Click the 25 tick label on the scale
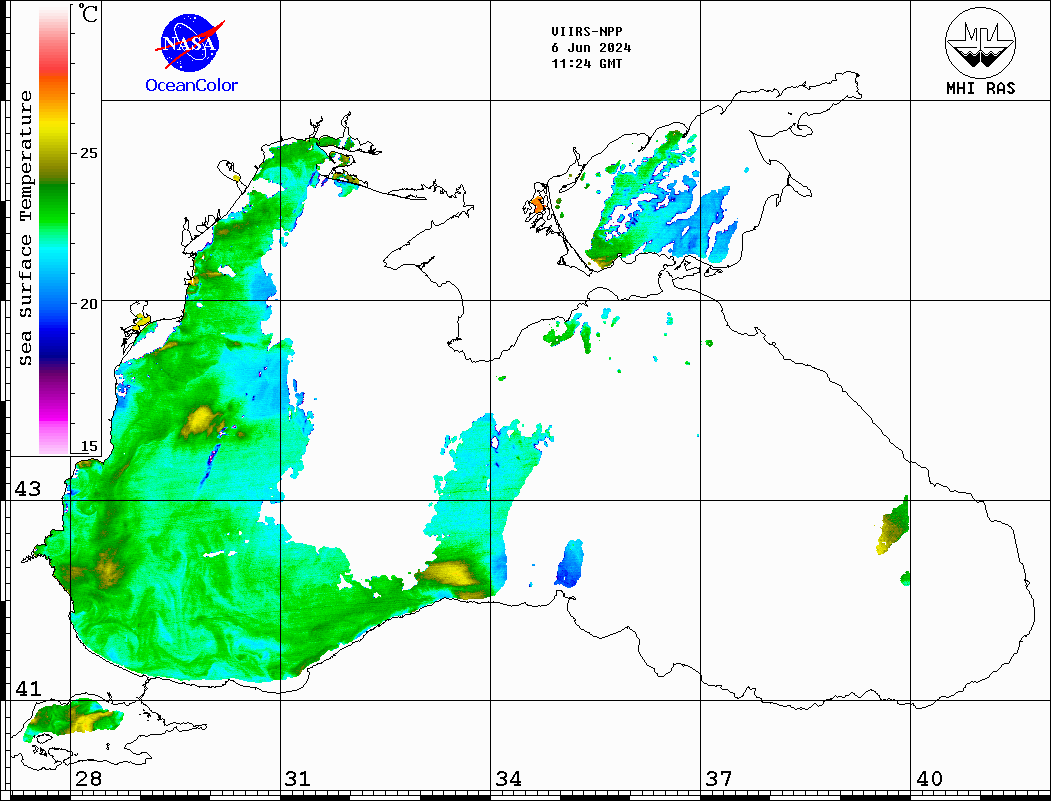 [x=89, y=153]
